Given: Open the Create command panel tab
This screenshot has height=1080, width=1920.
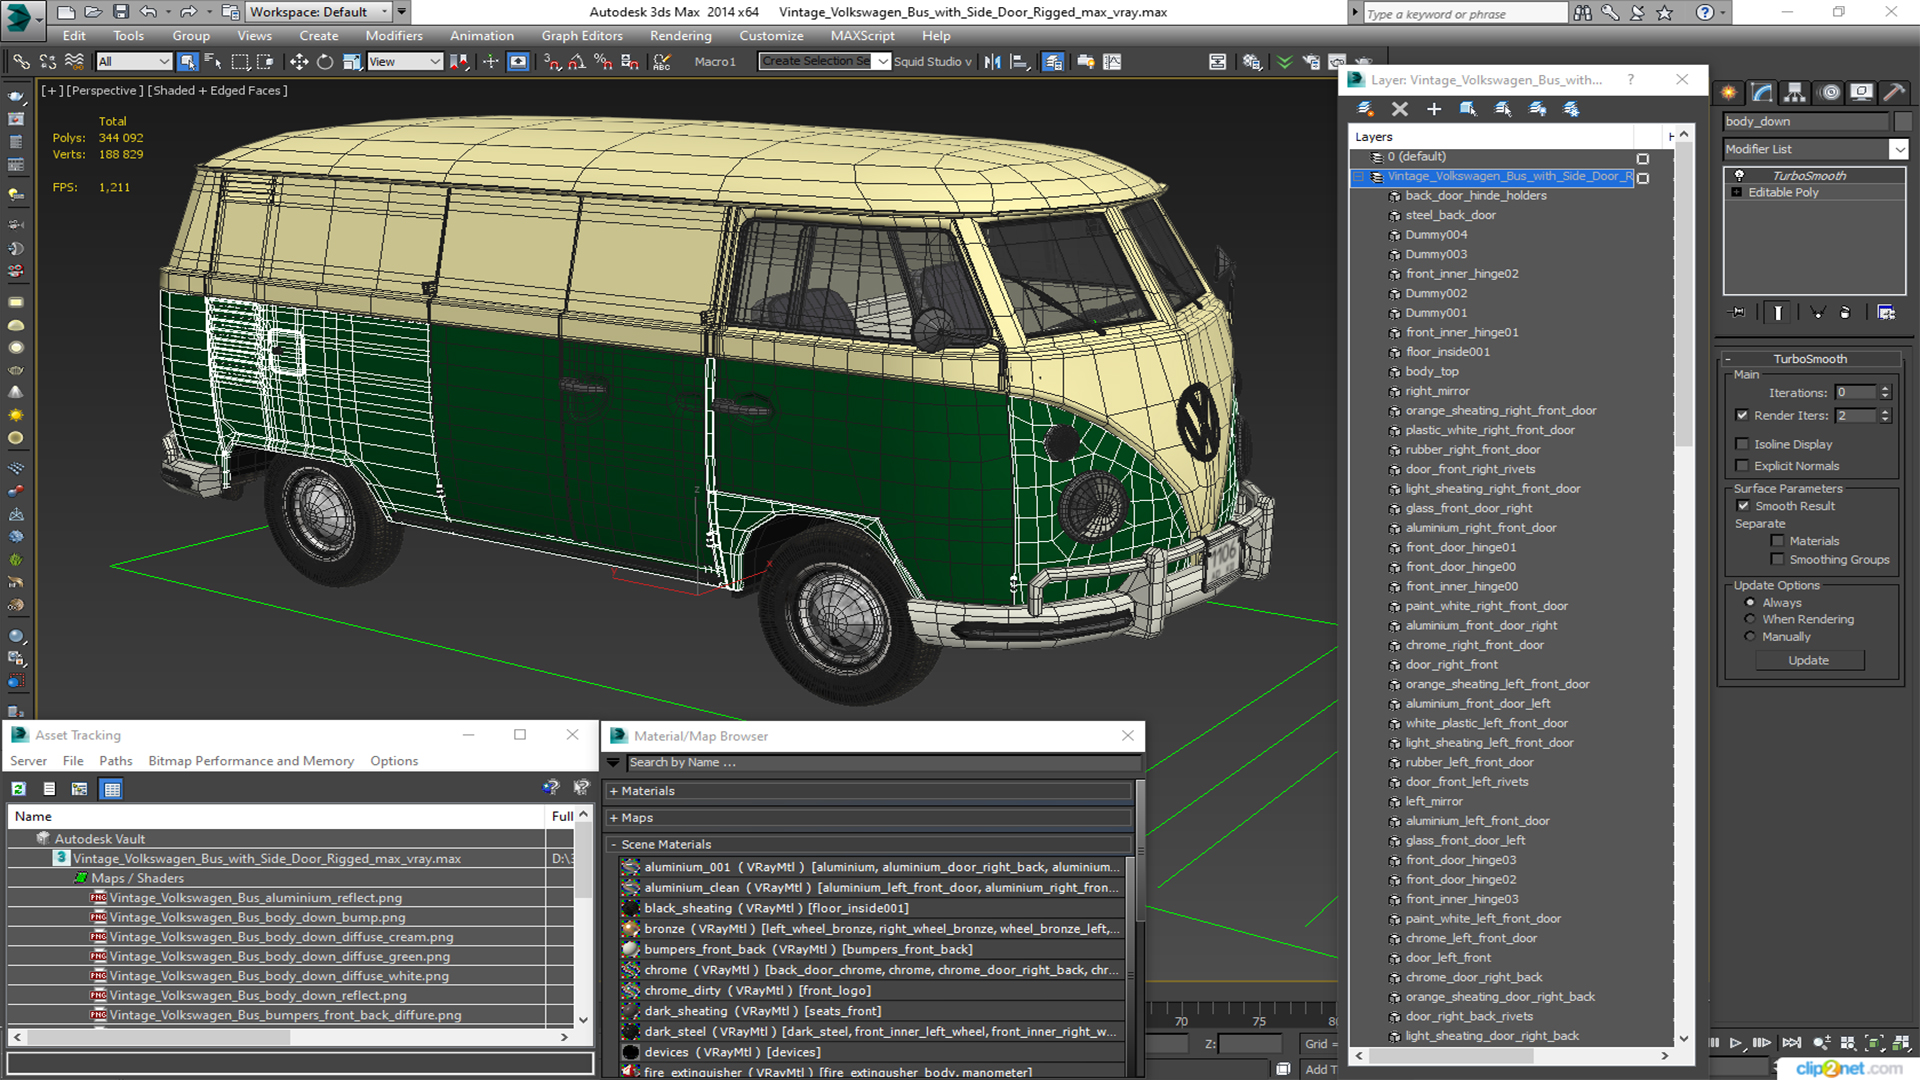Looking at the screenshot, I should click(x=1729, y=93).
